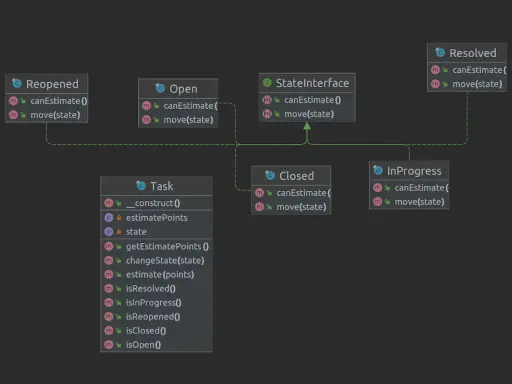The height and width of the screenshot is (384, 512).
Task: Select the StateInterface header
Action: pyautogui.click(x=307, y=83)
